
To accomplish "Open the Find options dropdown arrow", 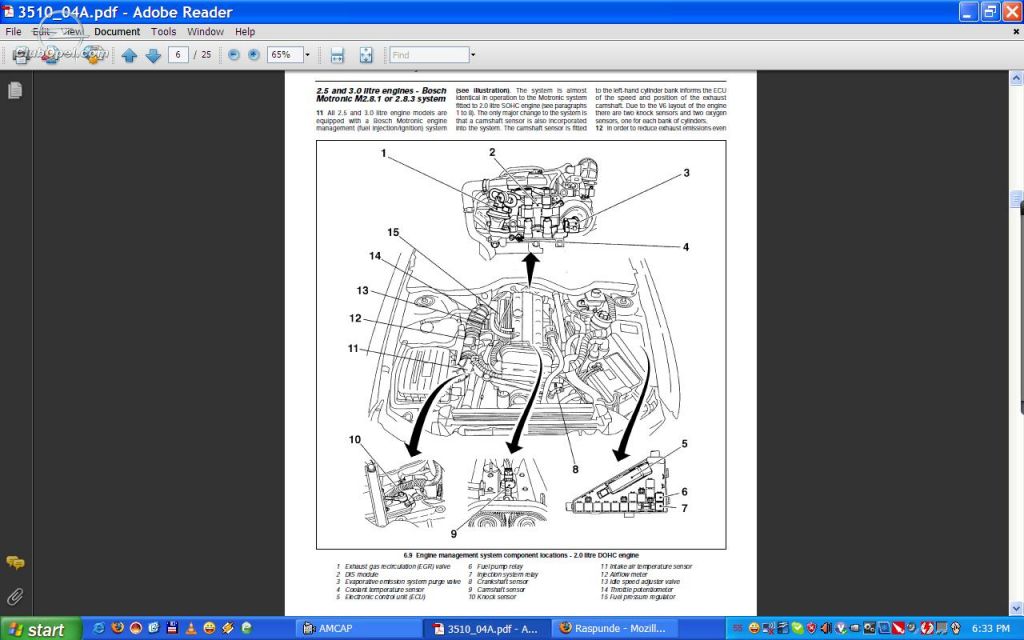I will pyautogui.click(x=473, y=55).
